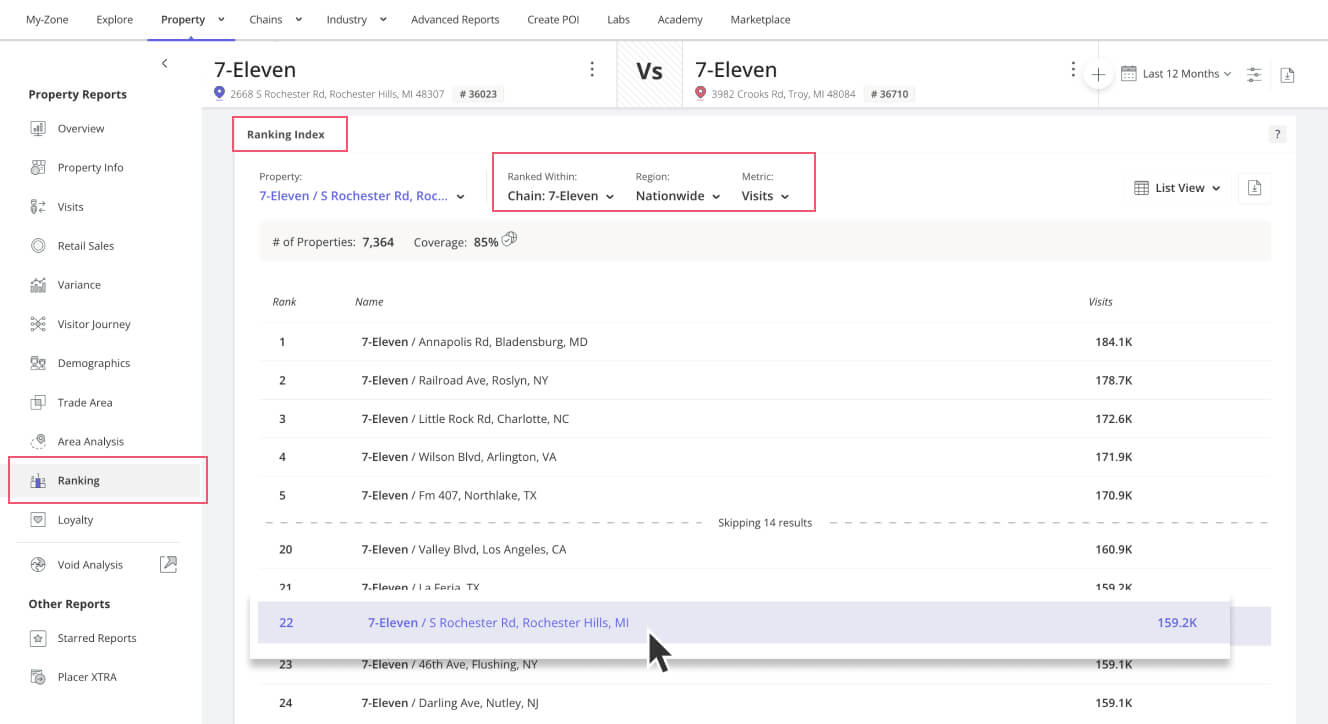This screenshot has height=724, width=1328.
Task: Open options menu for Troy 7-Eleven
Action: [x=1072, y=69]
